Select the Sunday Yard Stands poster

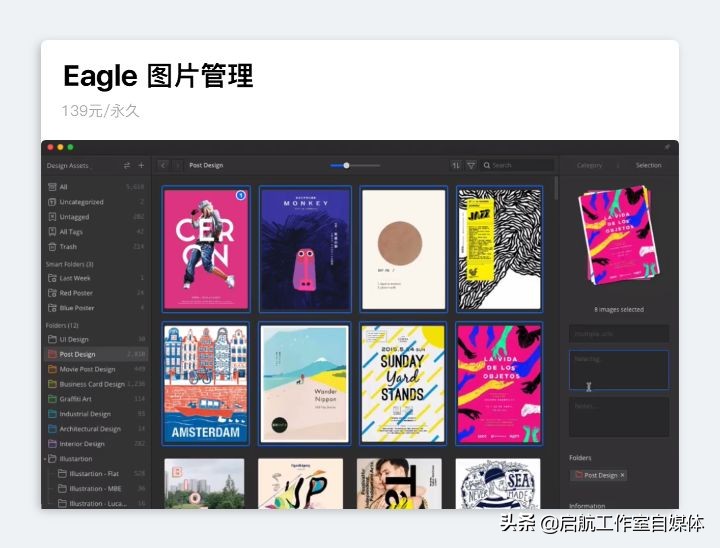click(403, 384)
